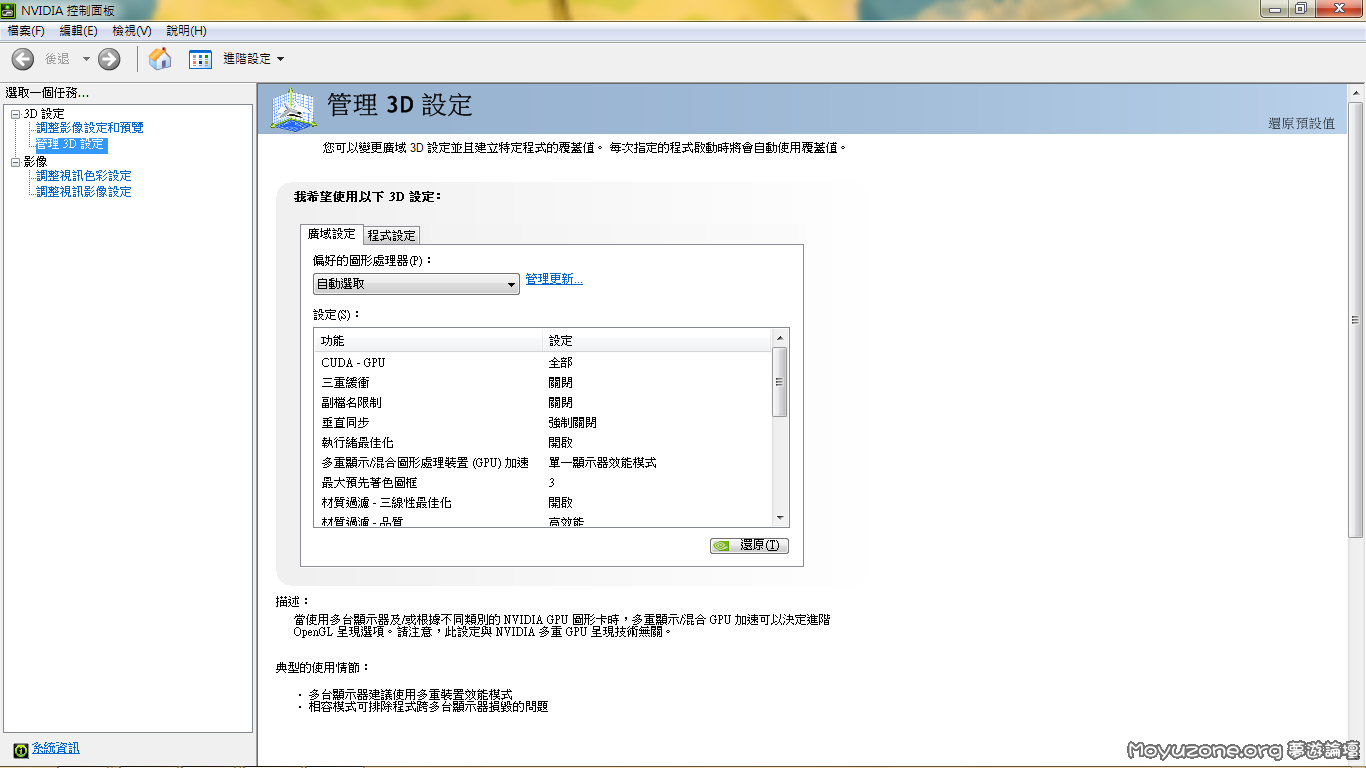Open the 檔案(F) menu
1366x768 pixels.
pyautogui.click(x=26, y=31)
